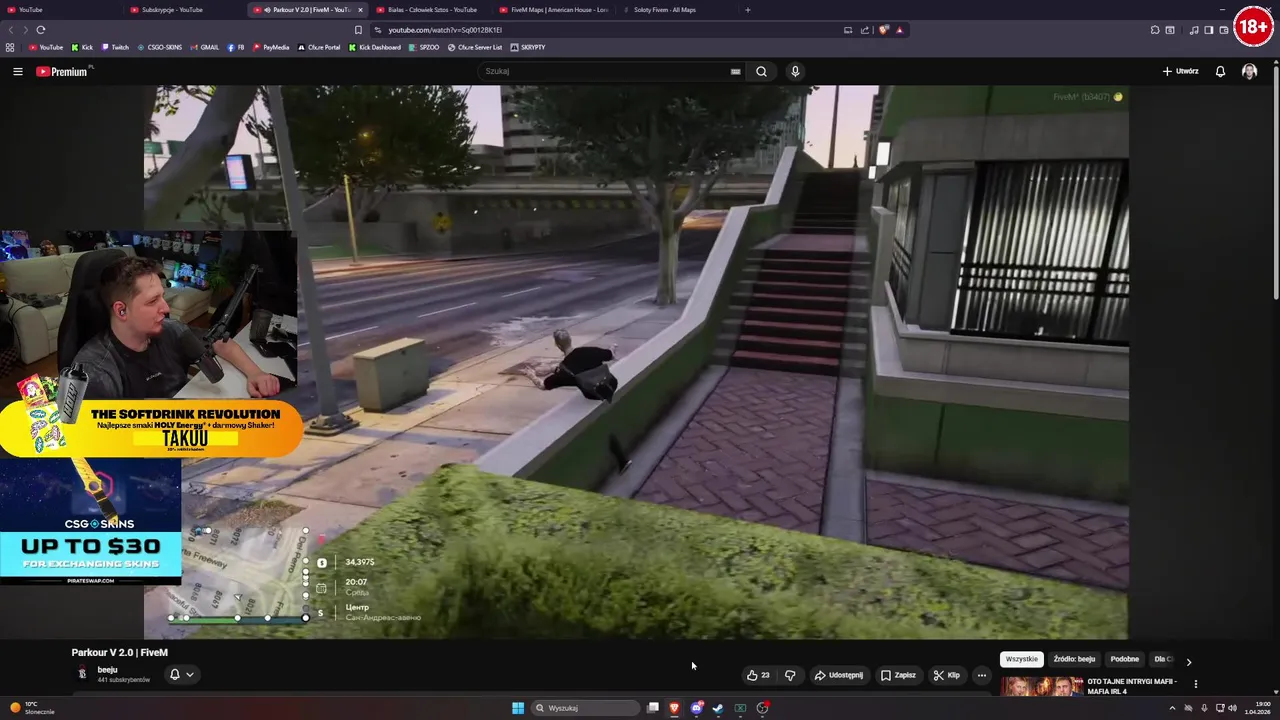Open YouTube notifications bell
1280x720 pixels.
coord(1220,71)
